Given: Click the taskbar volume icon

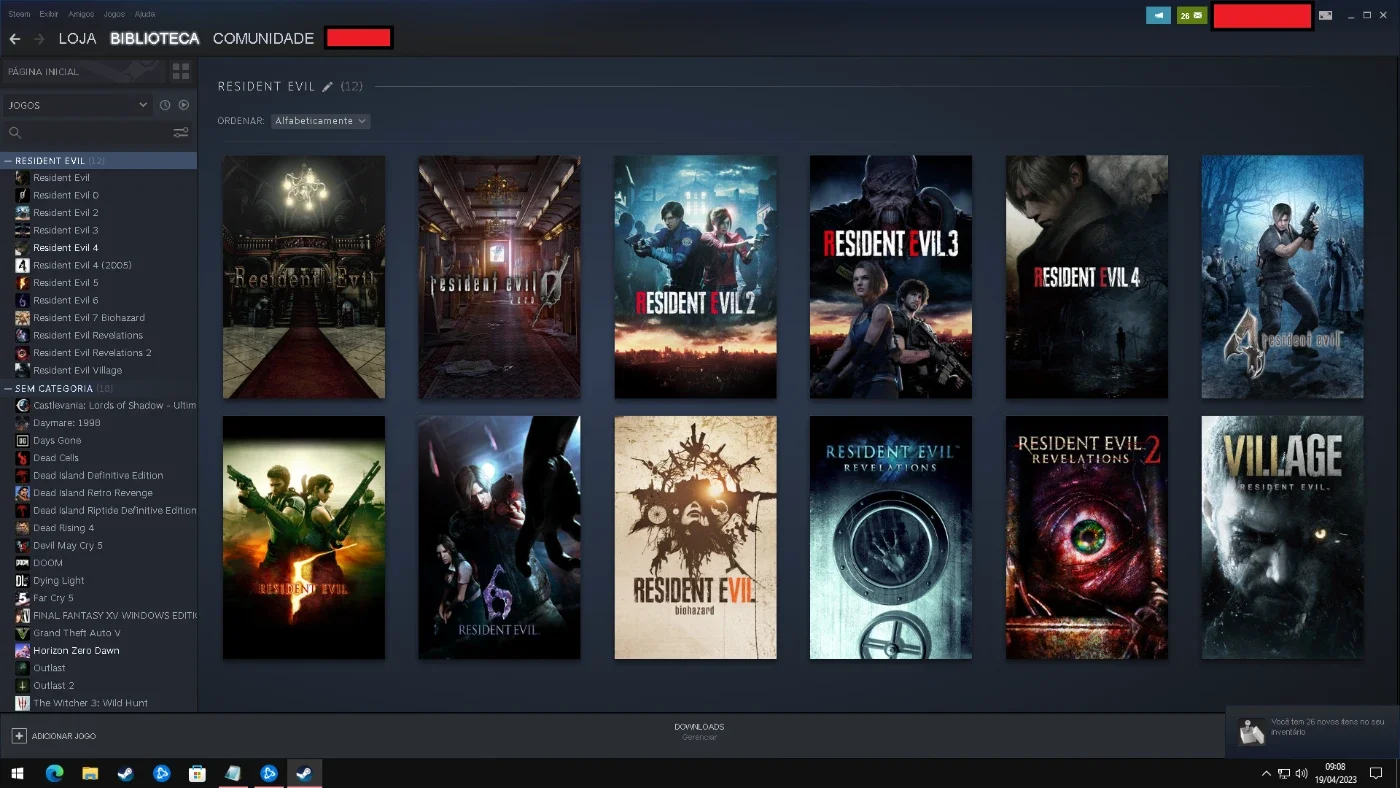Looking at the screenshot, I should pyautogui.click(x=1301, y=773).
